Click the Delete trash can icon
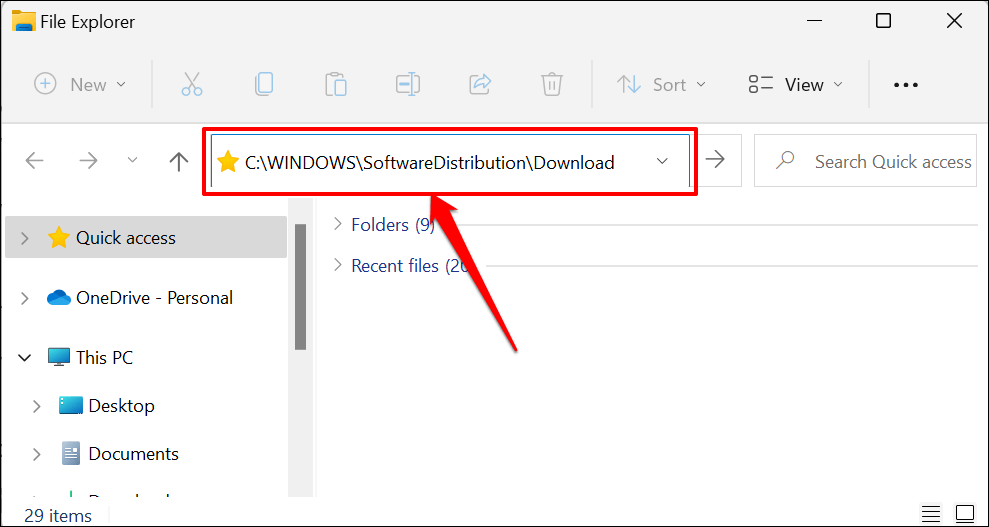 click(551, 85)
